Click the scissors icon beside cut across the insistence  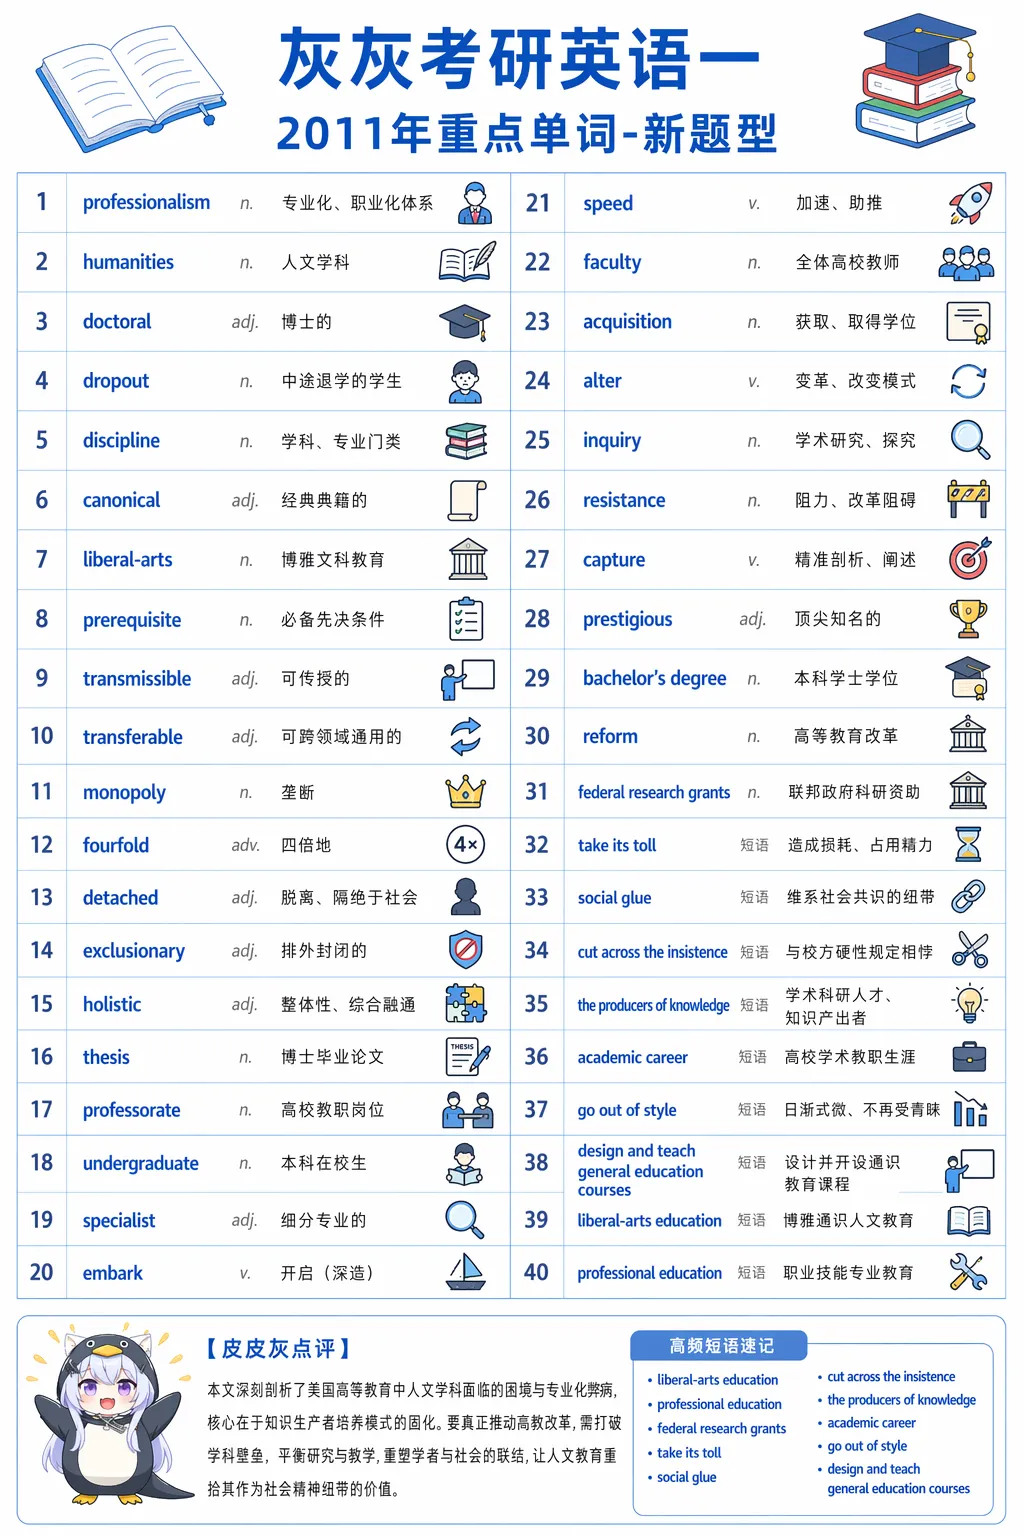tap(970, 950)
